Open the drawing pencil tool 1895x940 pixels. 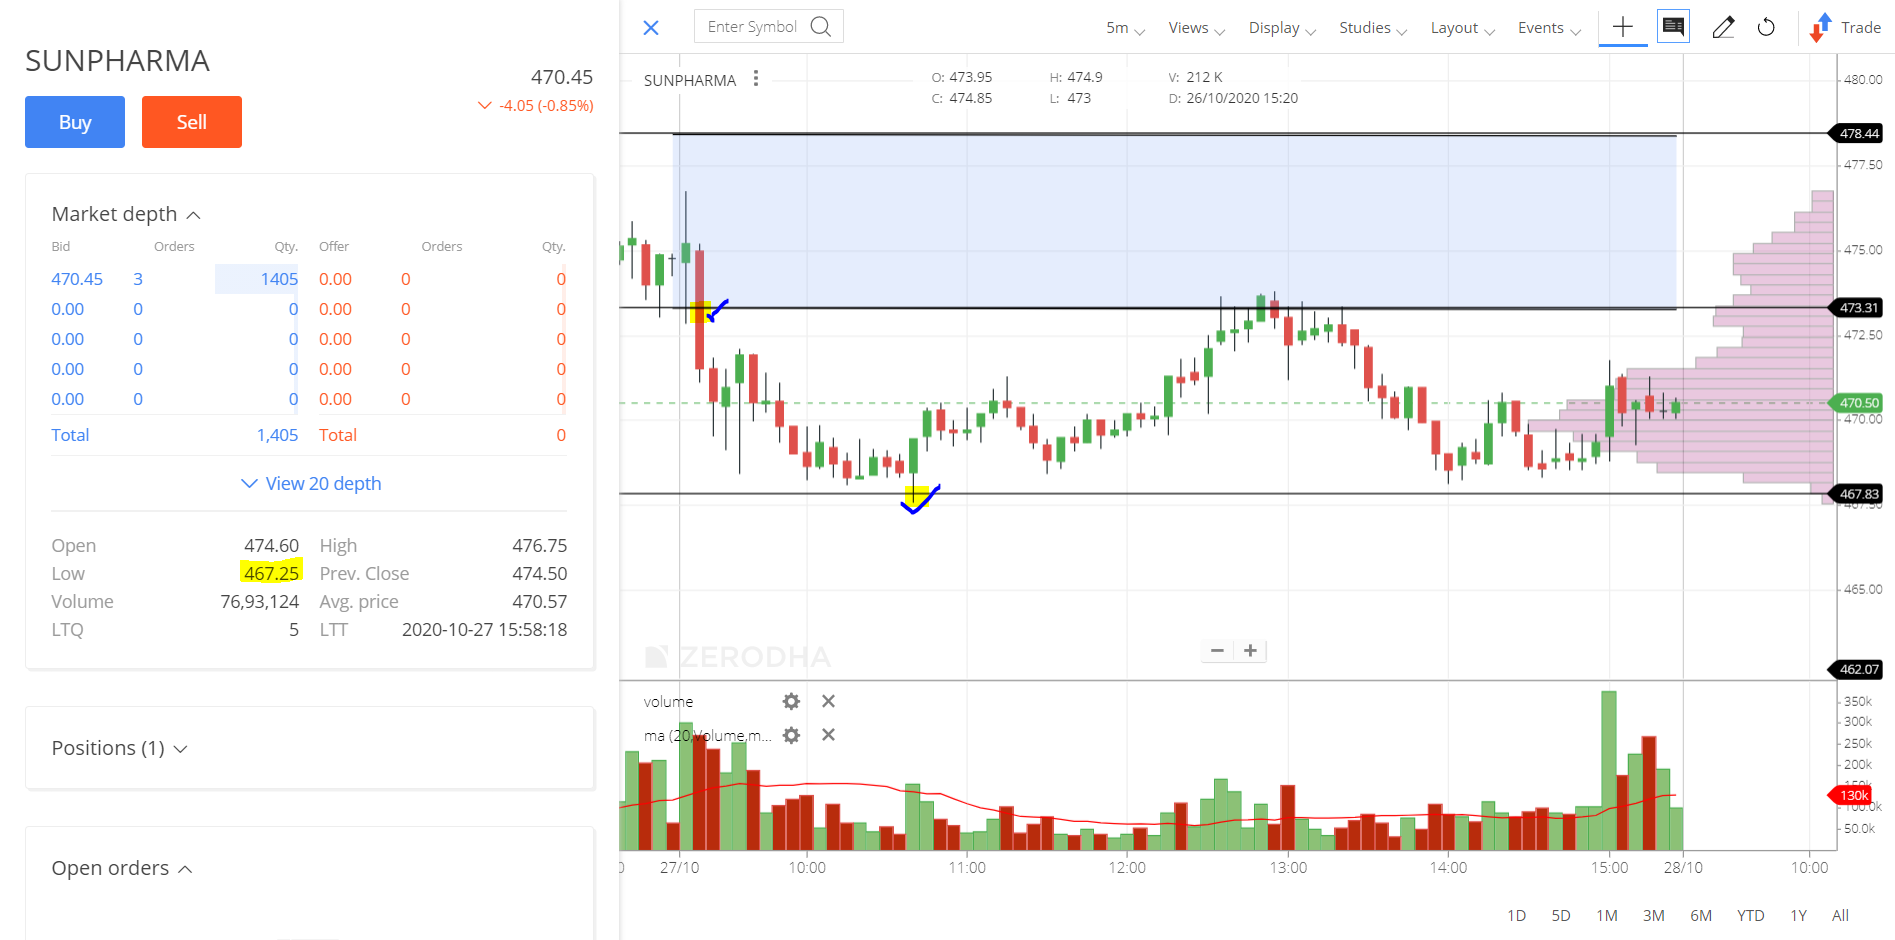click(1723, 27)
